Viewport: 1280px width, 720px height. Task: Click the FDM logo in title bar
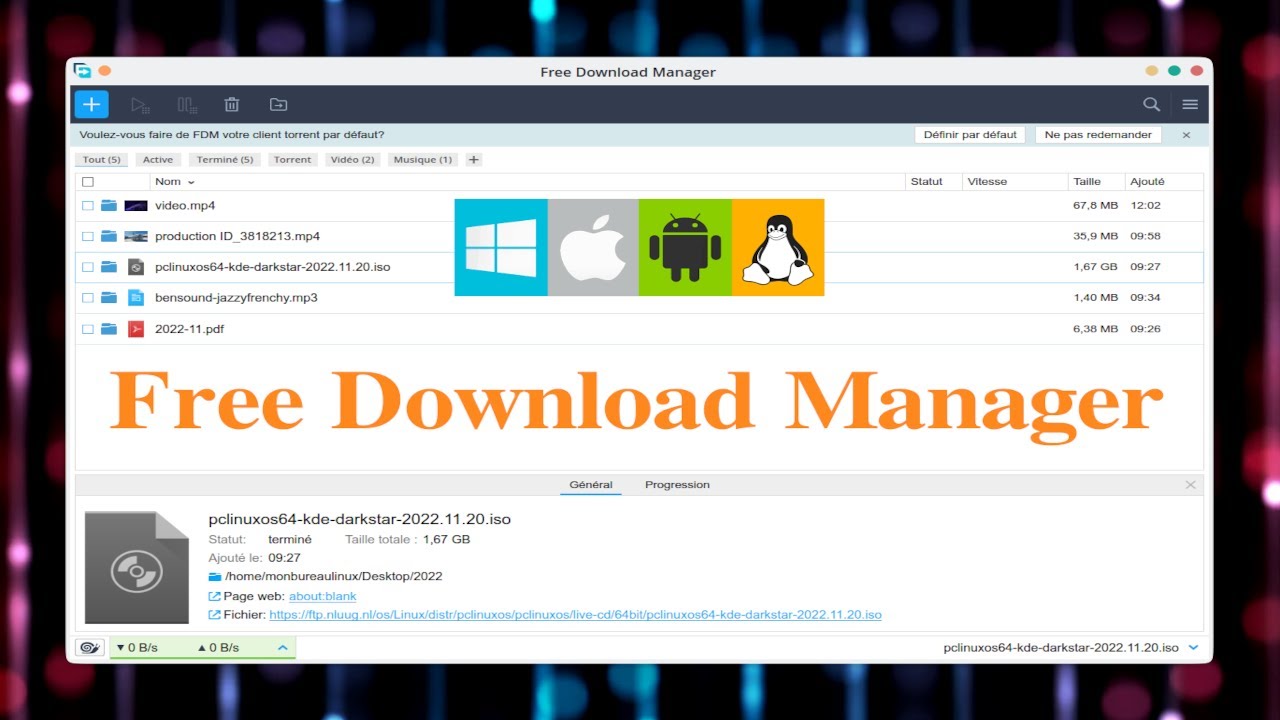point(82,71)
